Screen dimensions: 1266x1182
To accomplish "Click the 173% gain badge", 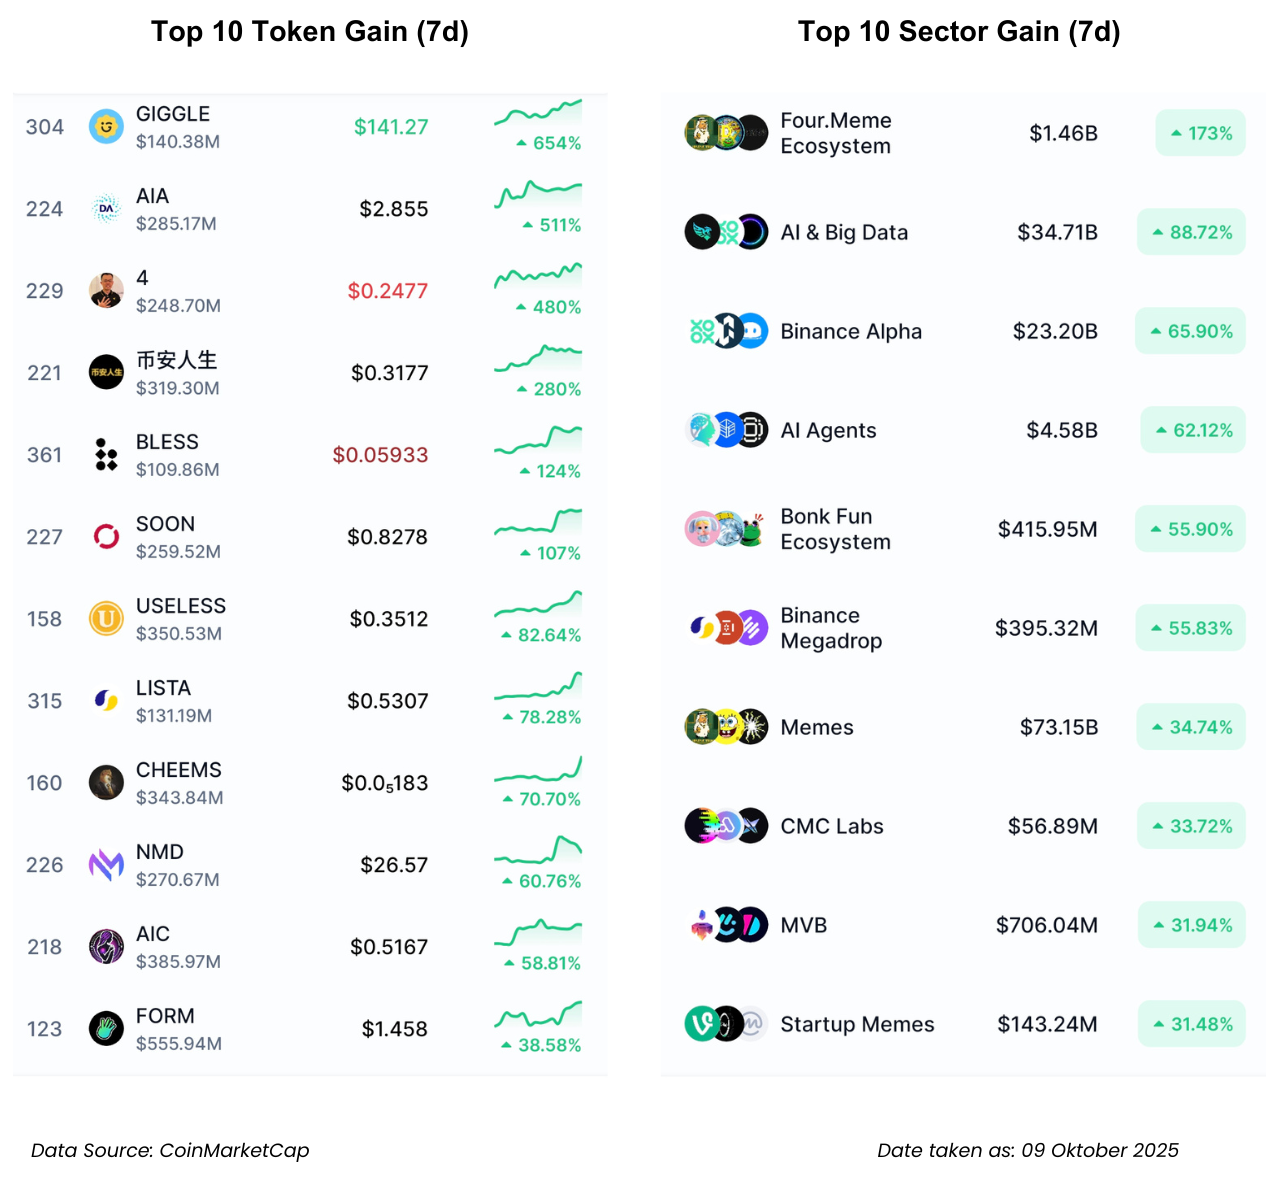I will point(1201,133).
